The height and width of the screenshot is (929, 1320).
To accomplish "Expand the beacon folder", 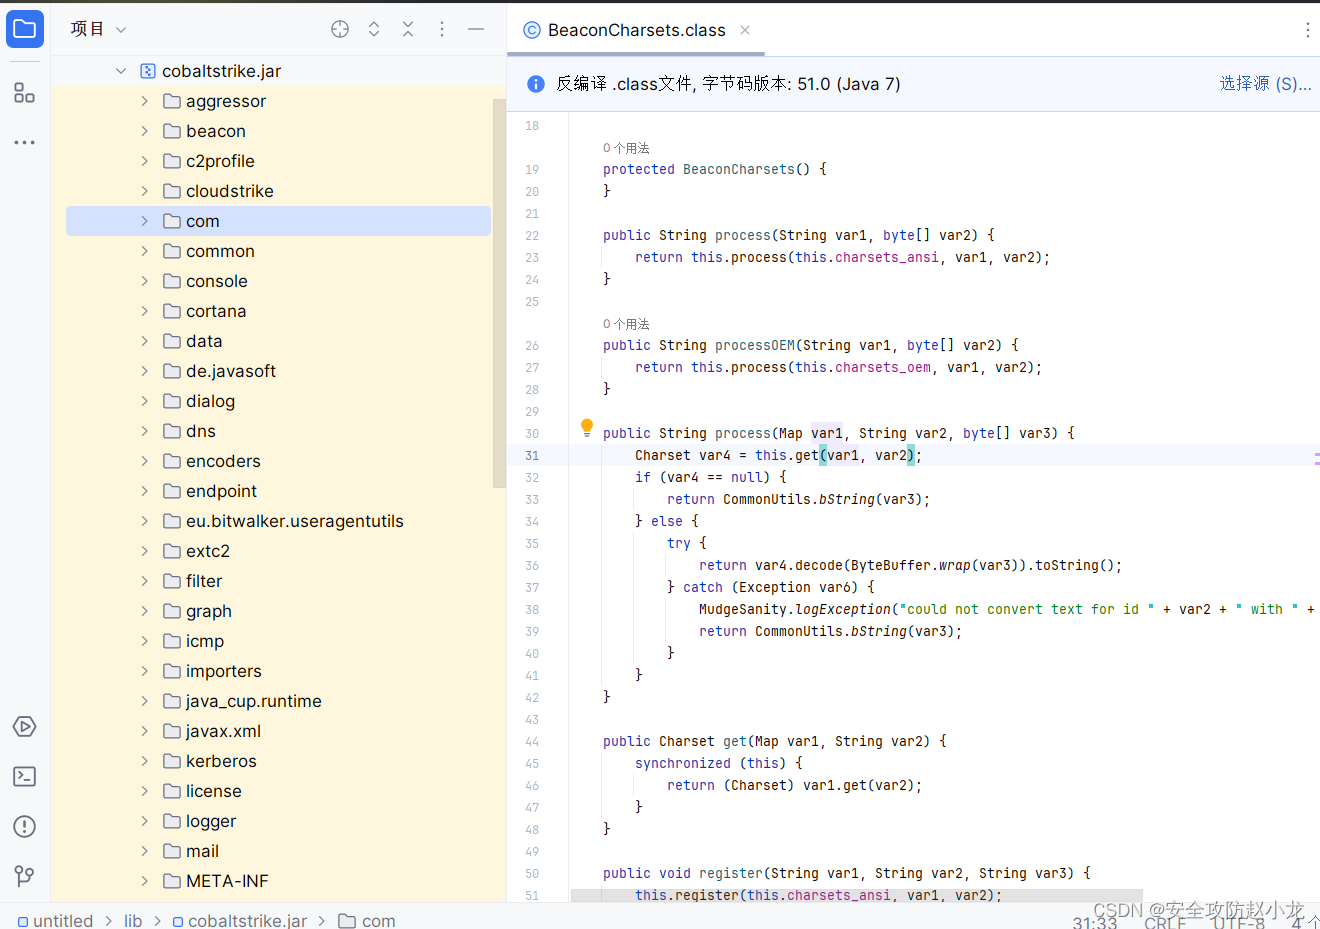I will [145, 131].
